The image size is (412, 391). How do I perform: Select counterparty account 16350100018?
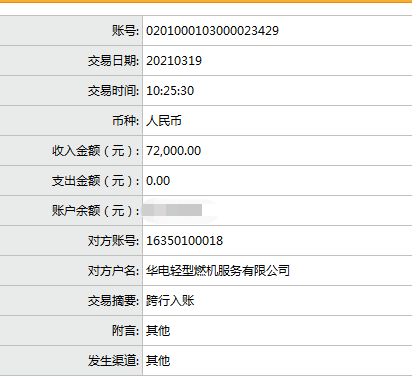click(x=185, y=241)
